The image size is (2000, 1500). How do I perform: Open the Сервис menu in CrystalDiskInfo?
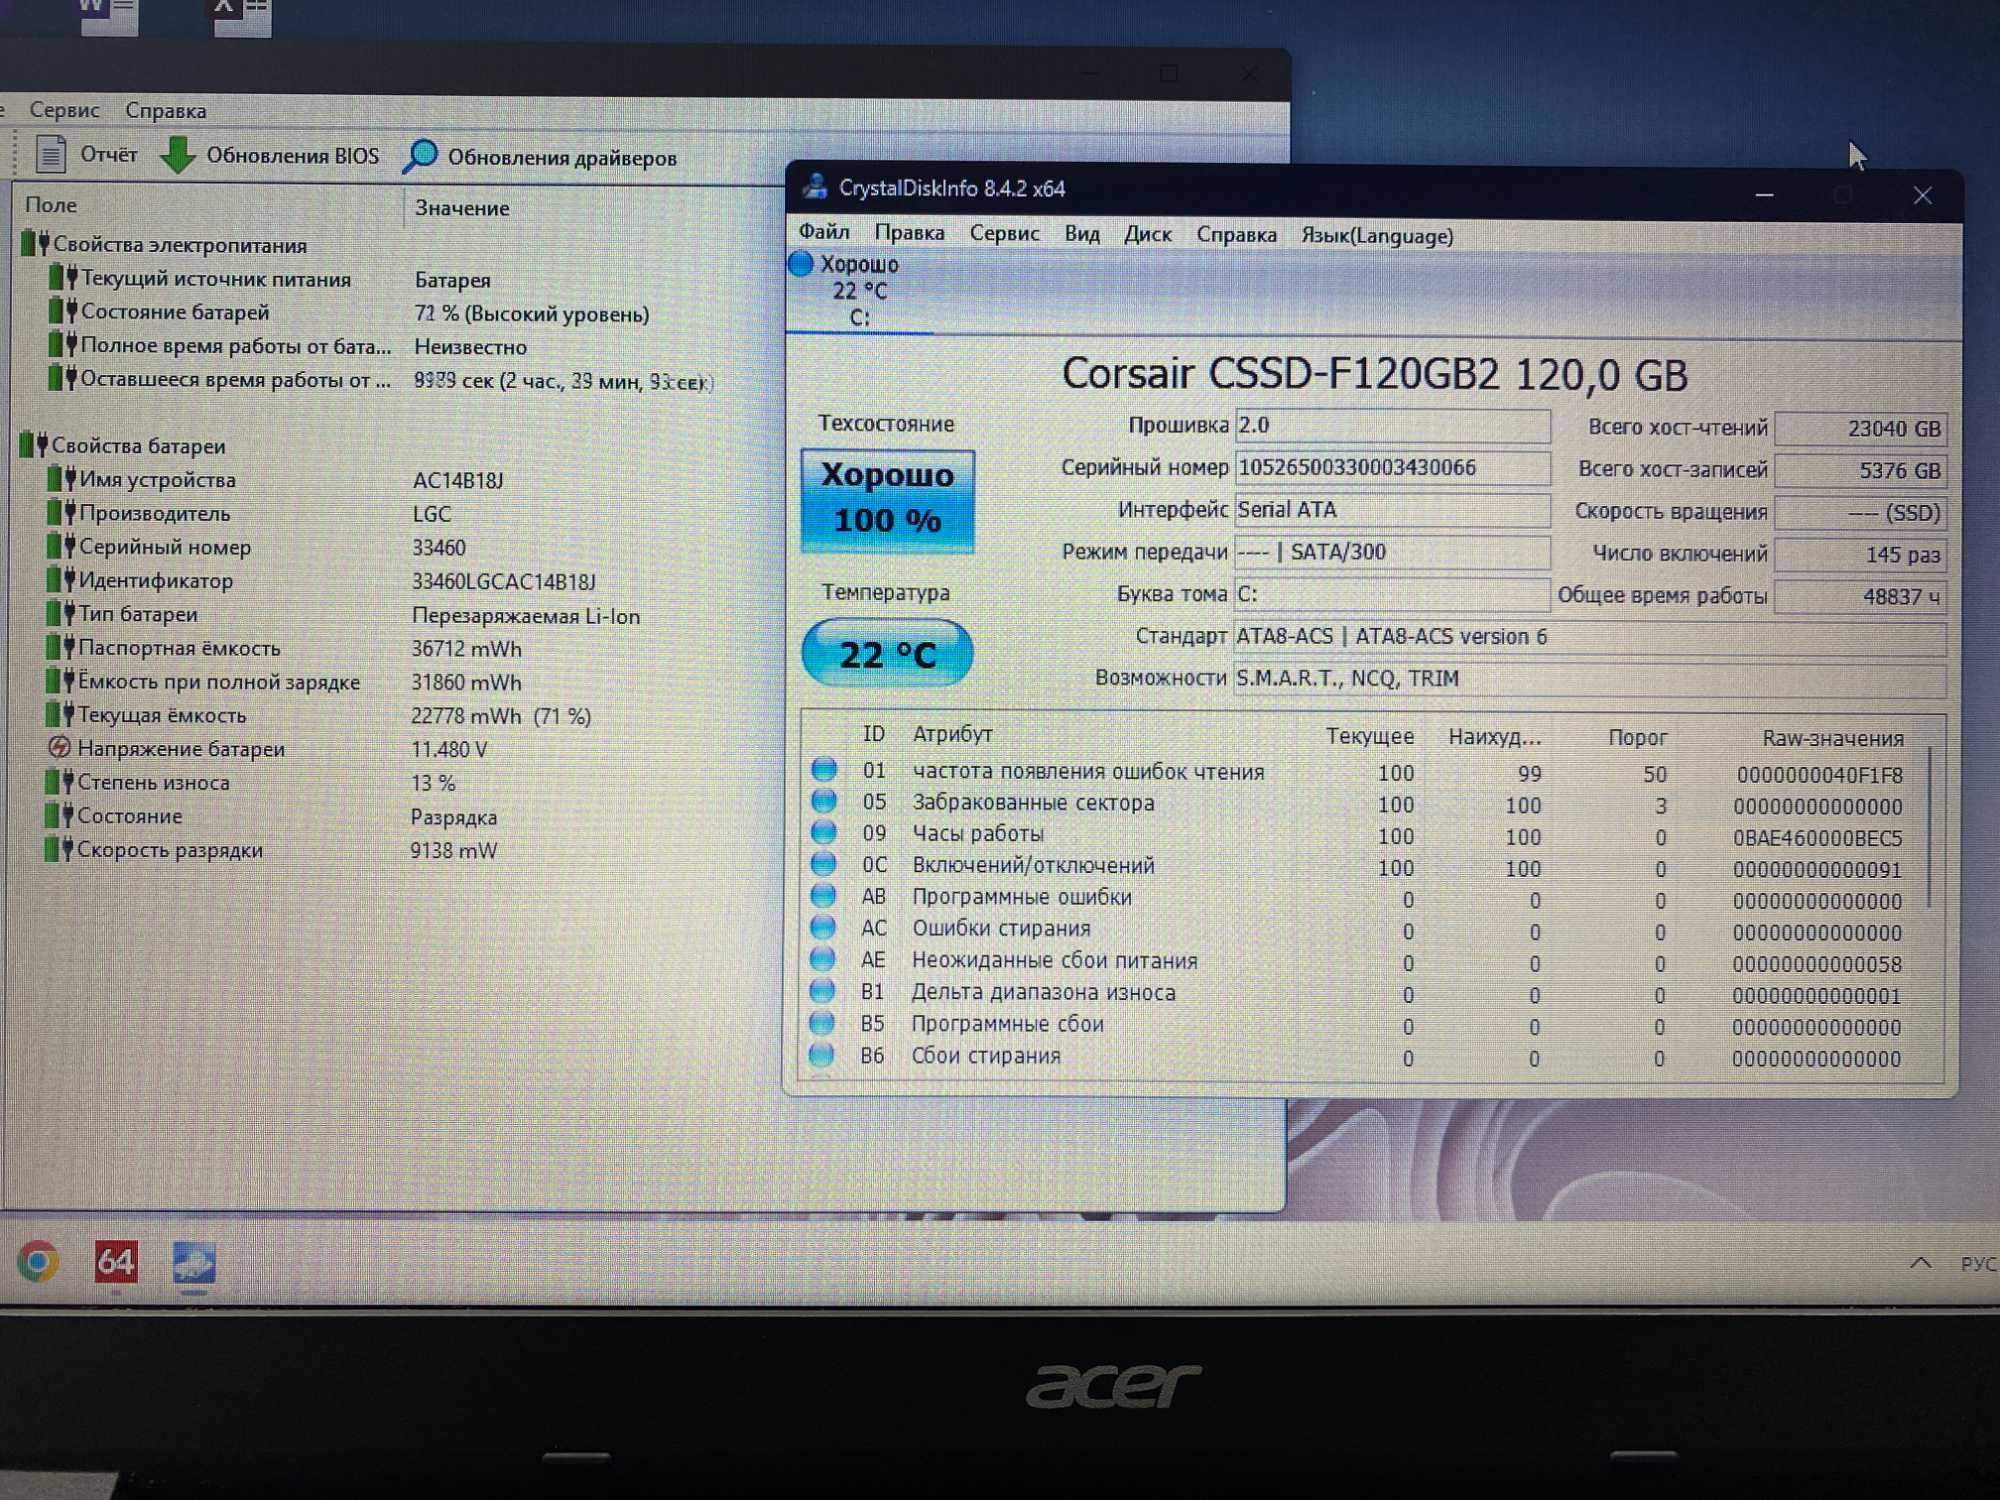pyautogui.click(x=1004, y=234)
